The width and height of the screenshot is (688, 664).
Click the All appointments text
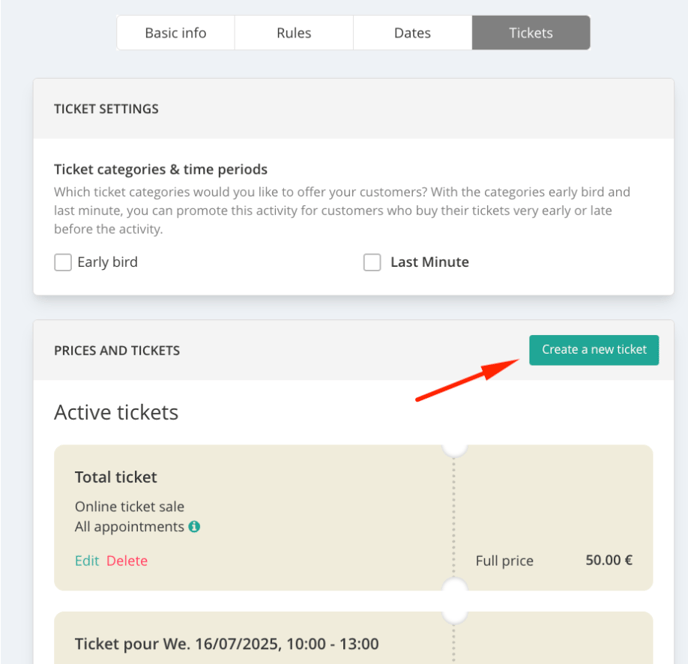coord(129,527)
